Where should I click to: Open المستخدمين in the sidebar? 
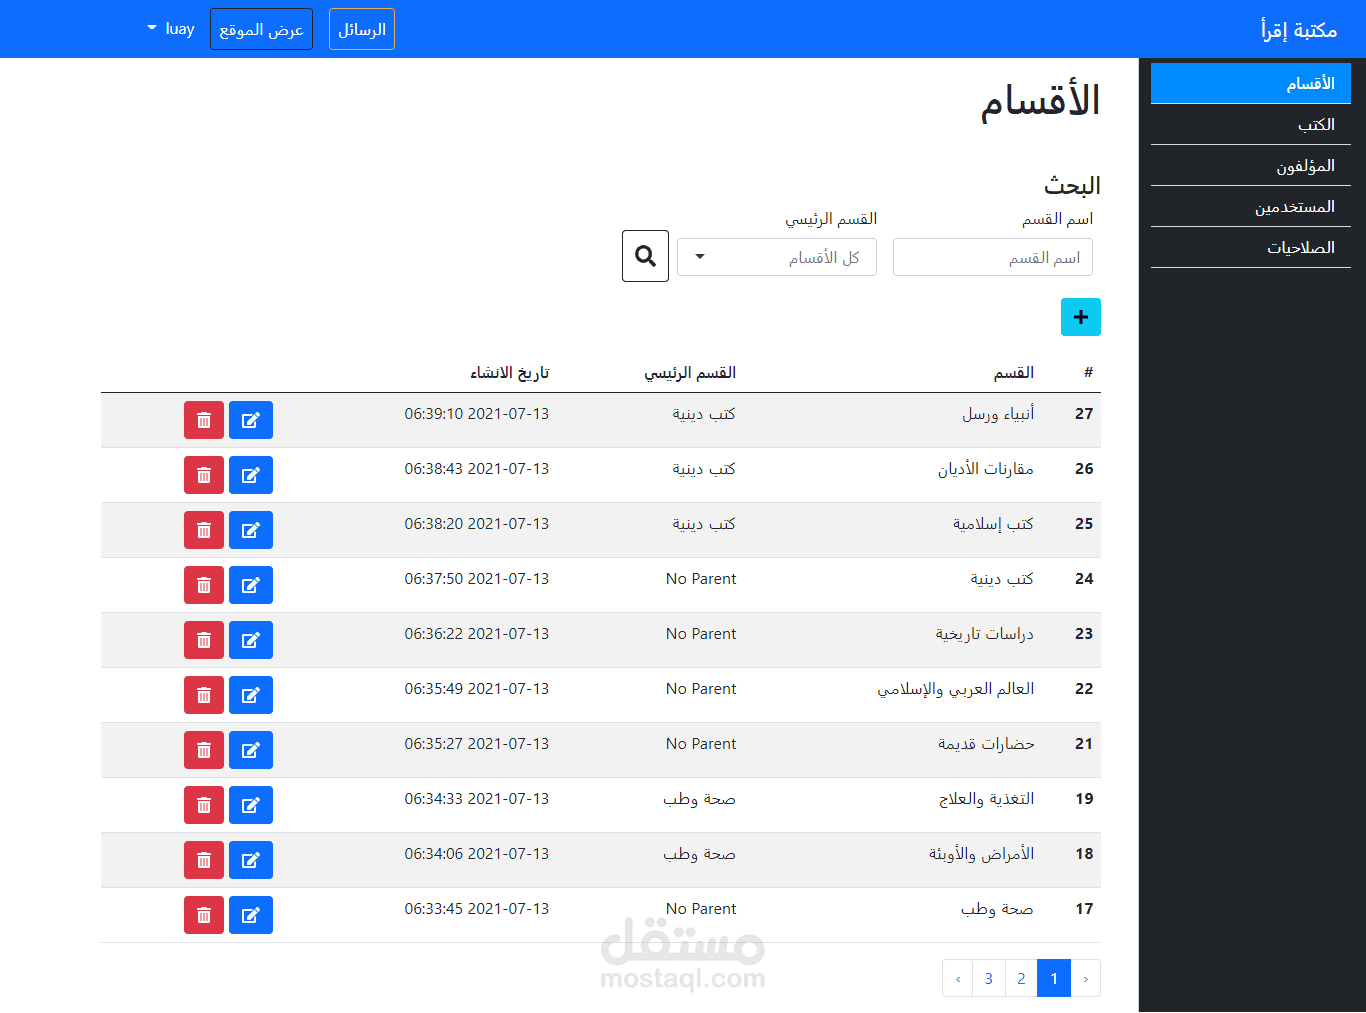pos(1251,206)
